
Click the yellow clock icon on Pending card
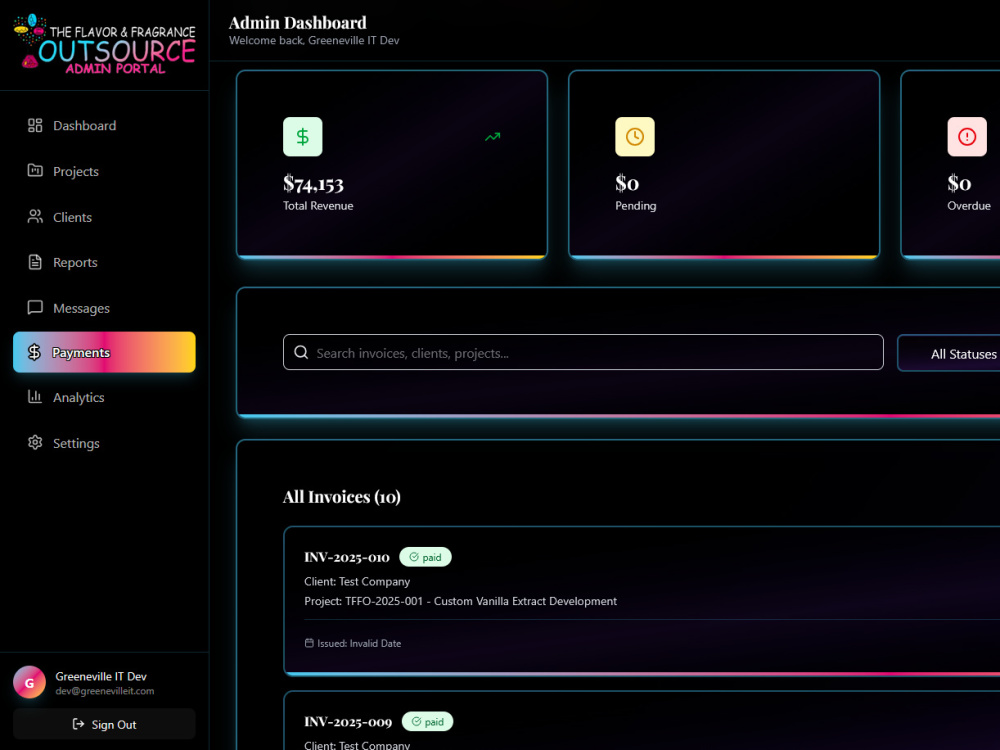(x=635, y=136)
